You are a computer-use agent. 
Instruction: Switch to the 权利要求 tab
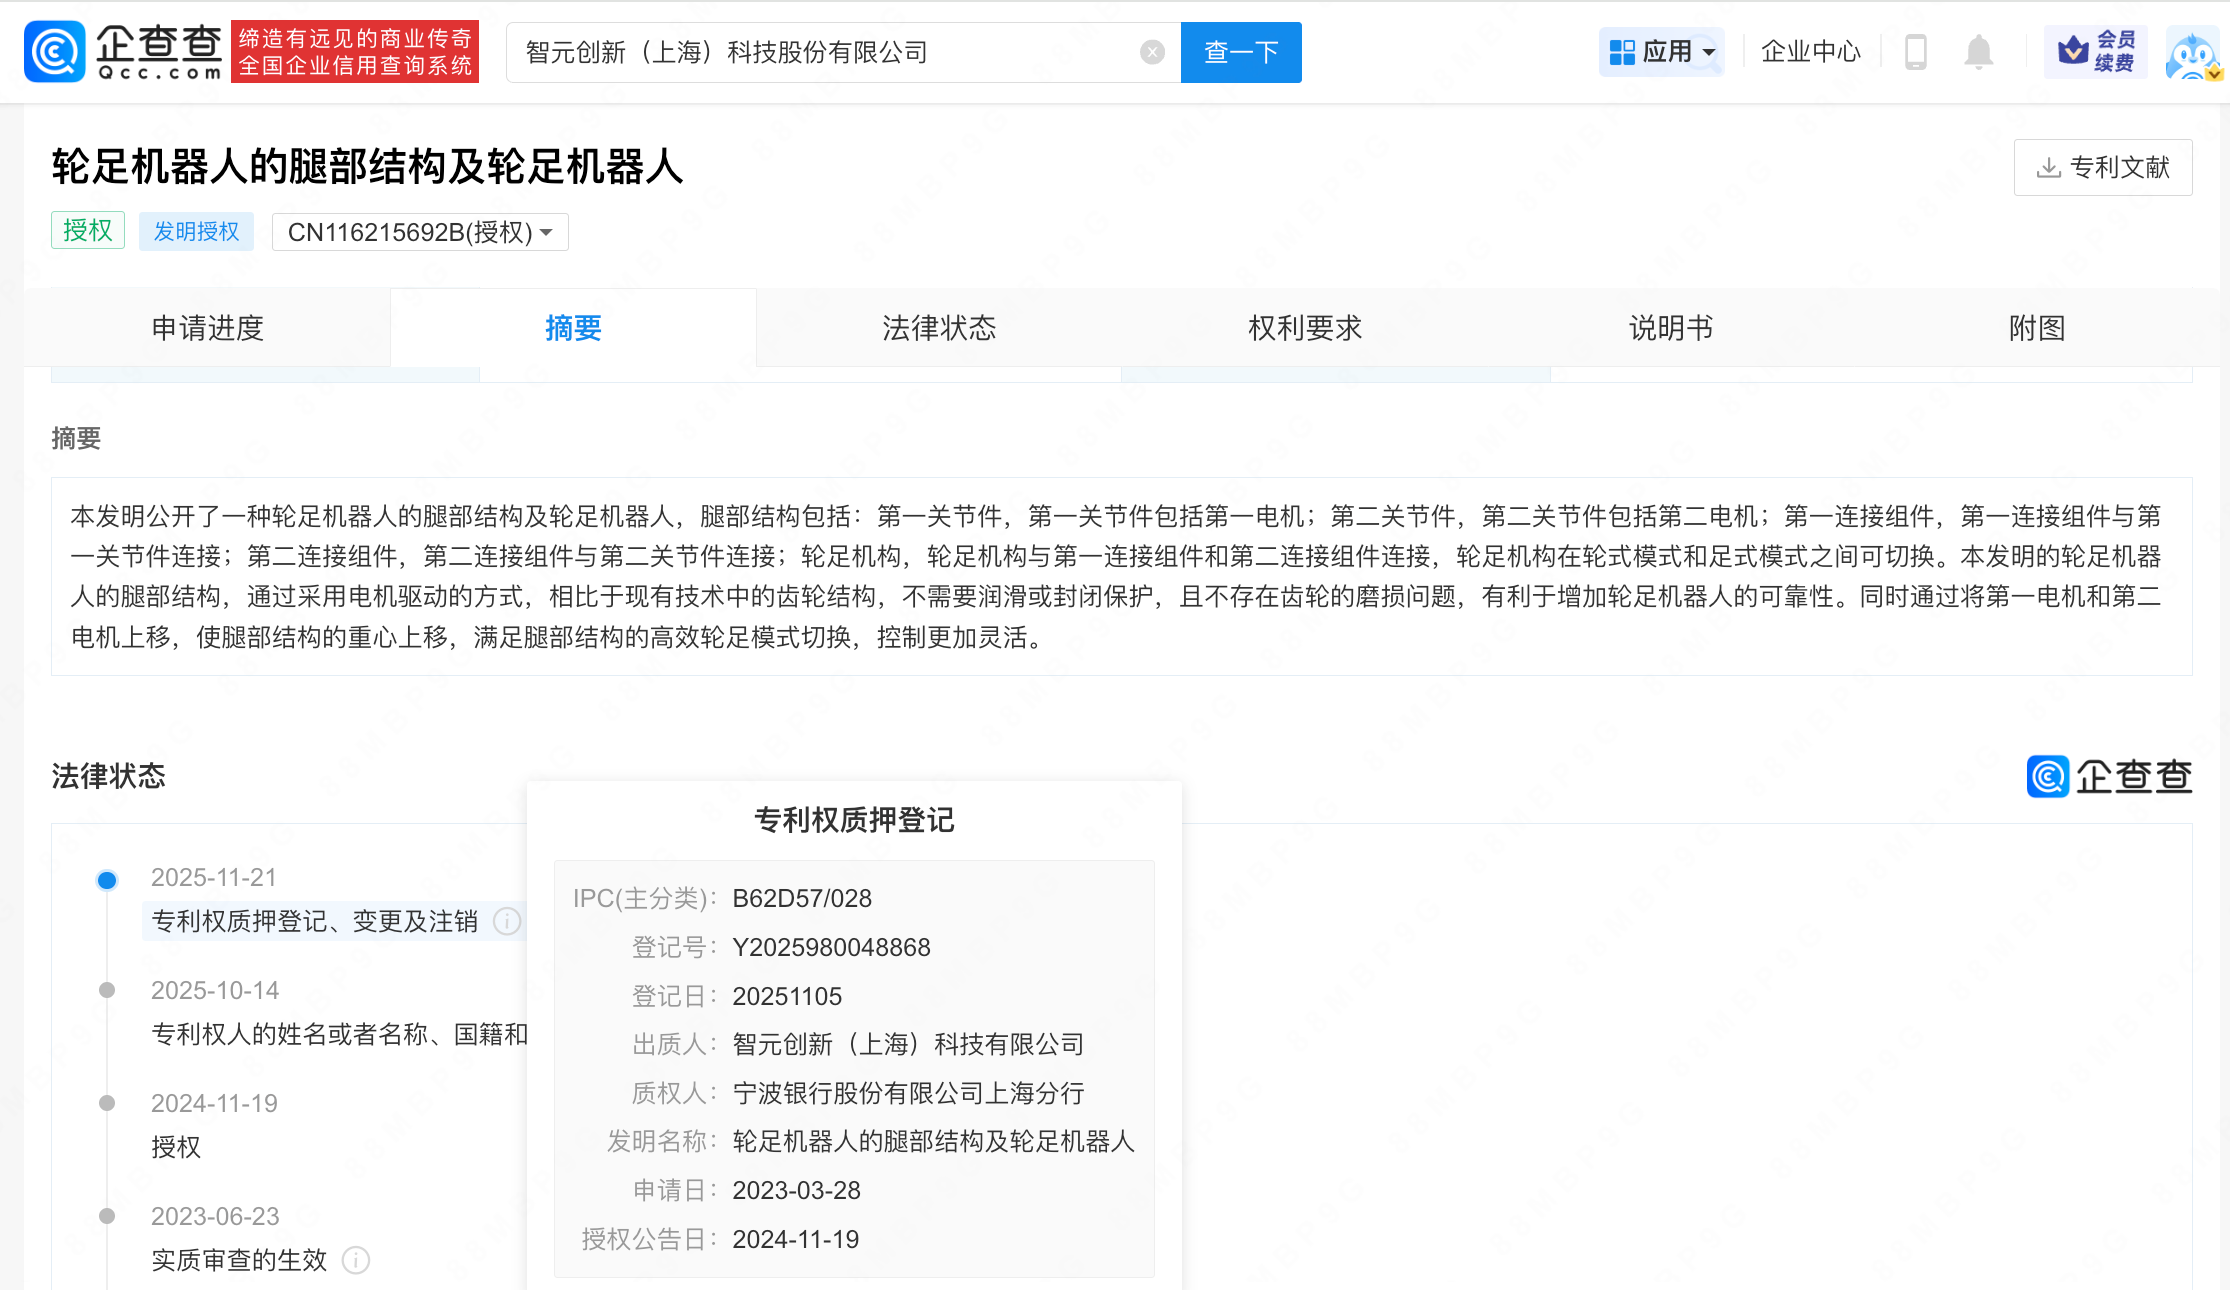point(1305,328)
